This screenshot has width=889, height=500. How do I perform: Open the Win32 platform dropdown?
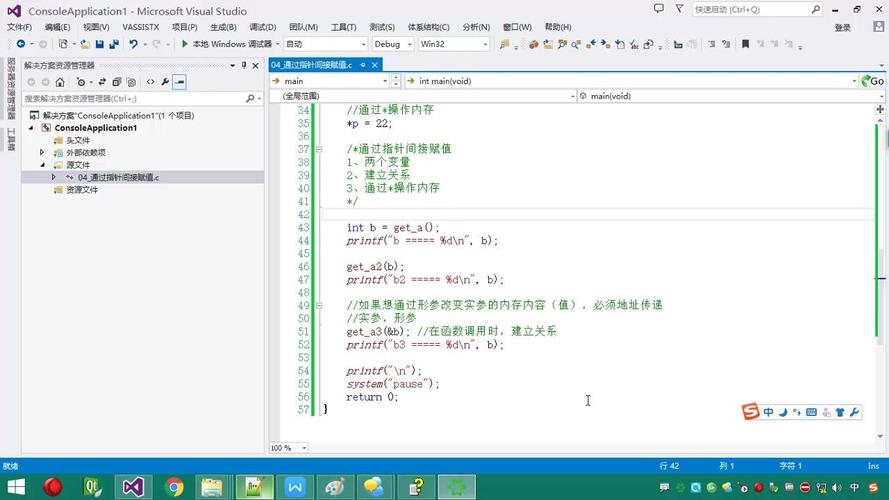pyautogui.click(x=453, y=44)
